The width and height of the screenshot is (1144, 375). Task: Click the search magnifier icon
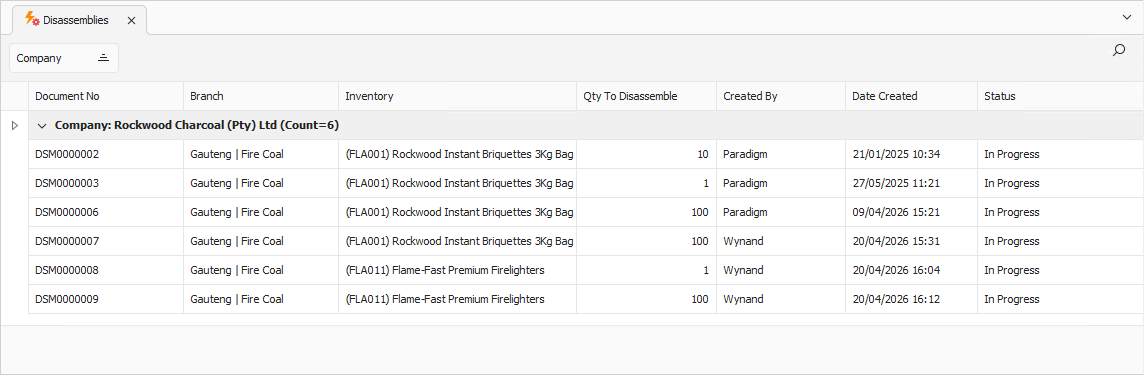(x=1118, y=50)
